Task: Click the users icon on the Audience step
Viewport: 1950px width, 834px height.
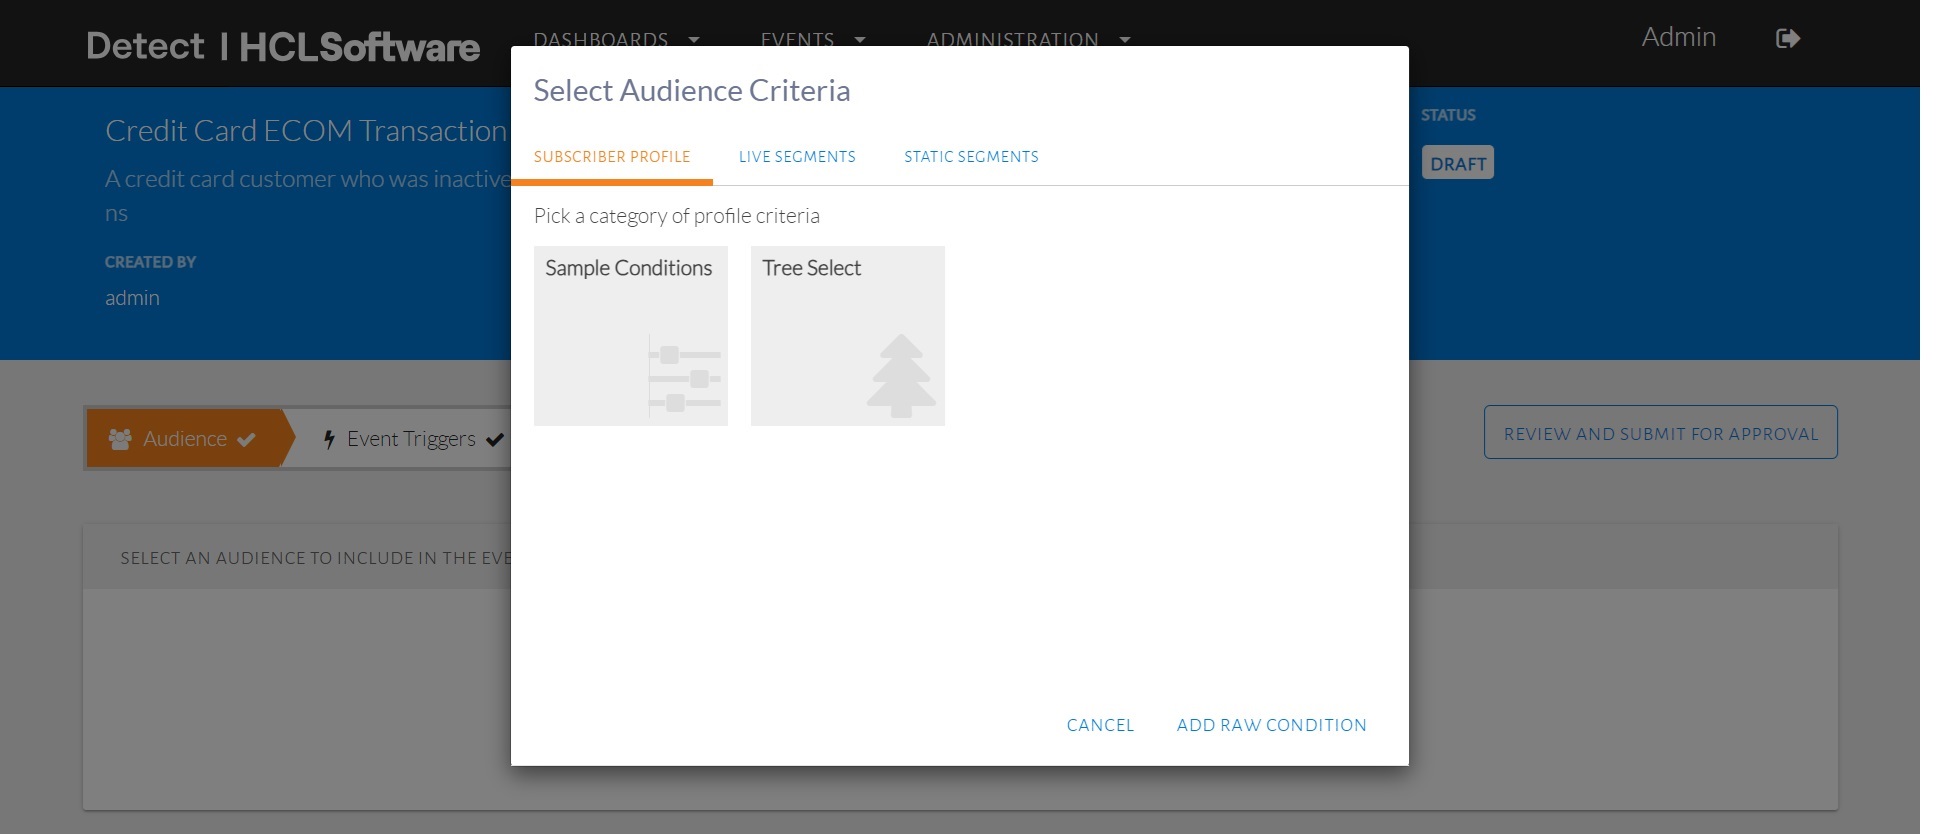Action: click(x=120, y=439)
